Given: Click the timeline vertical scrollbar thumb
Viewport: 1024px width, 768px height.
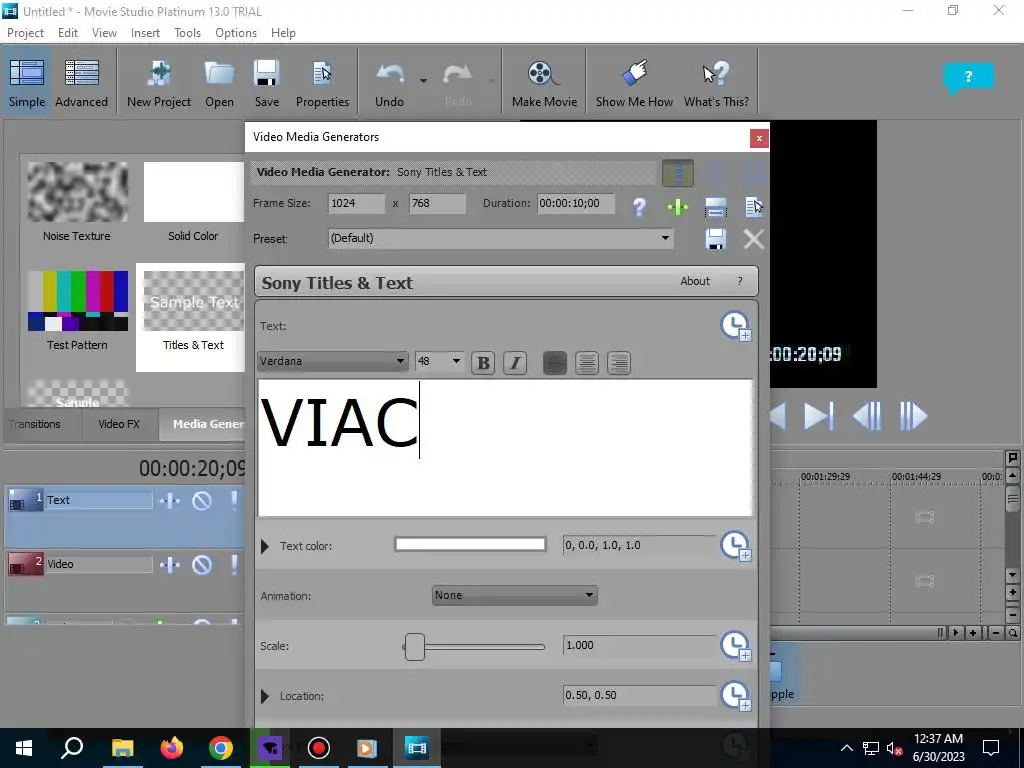Looking at the screenshot, I should pos(1012,499).
